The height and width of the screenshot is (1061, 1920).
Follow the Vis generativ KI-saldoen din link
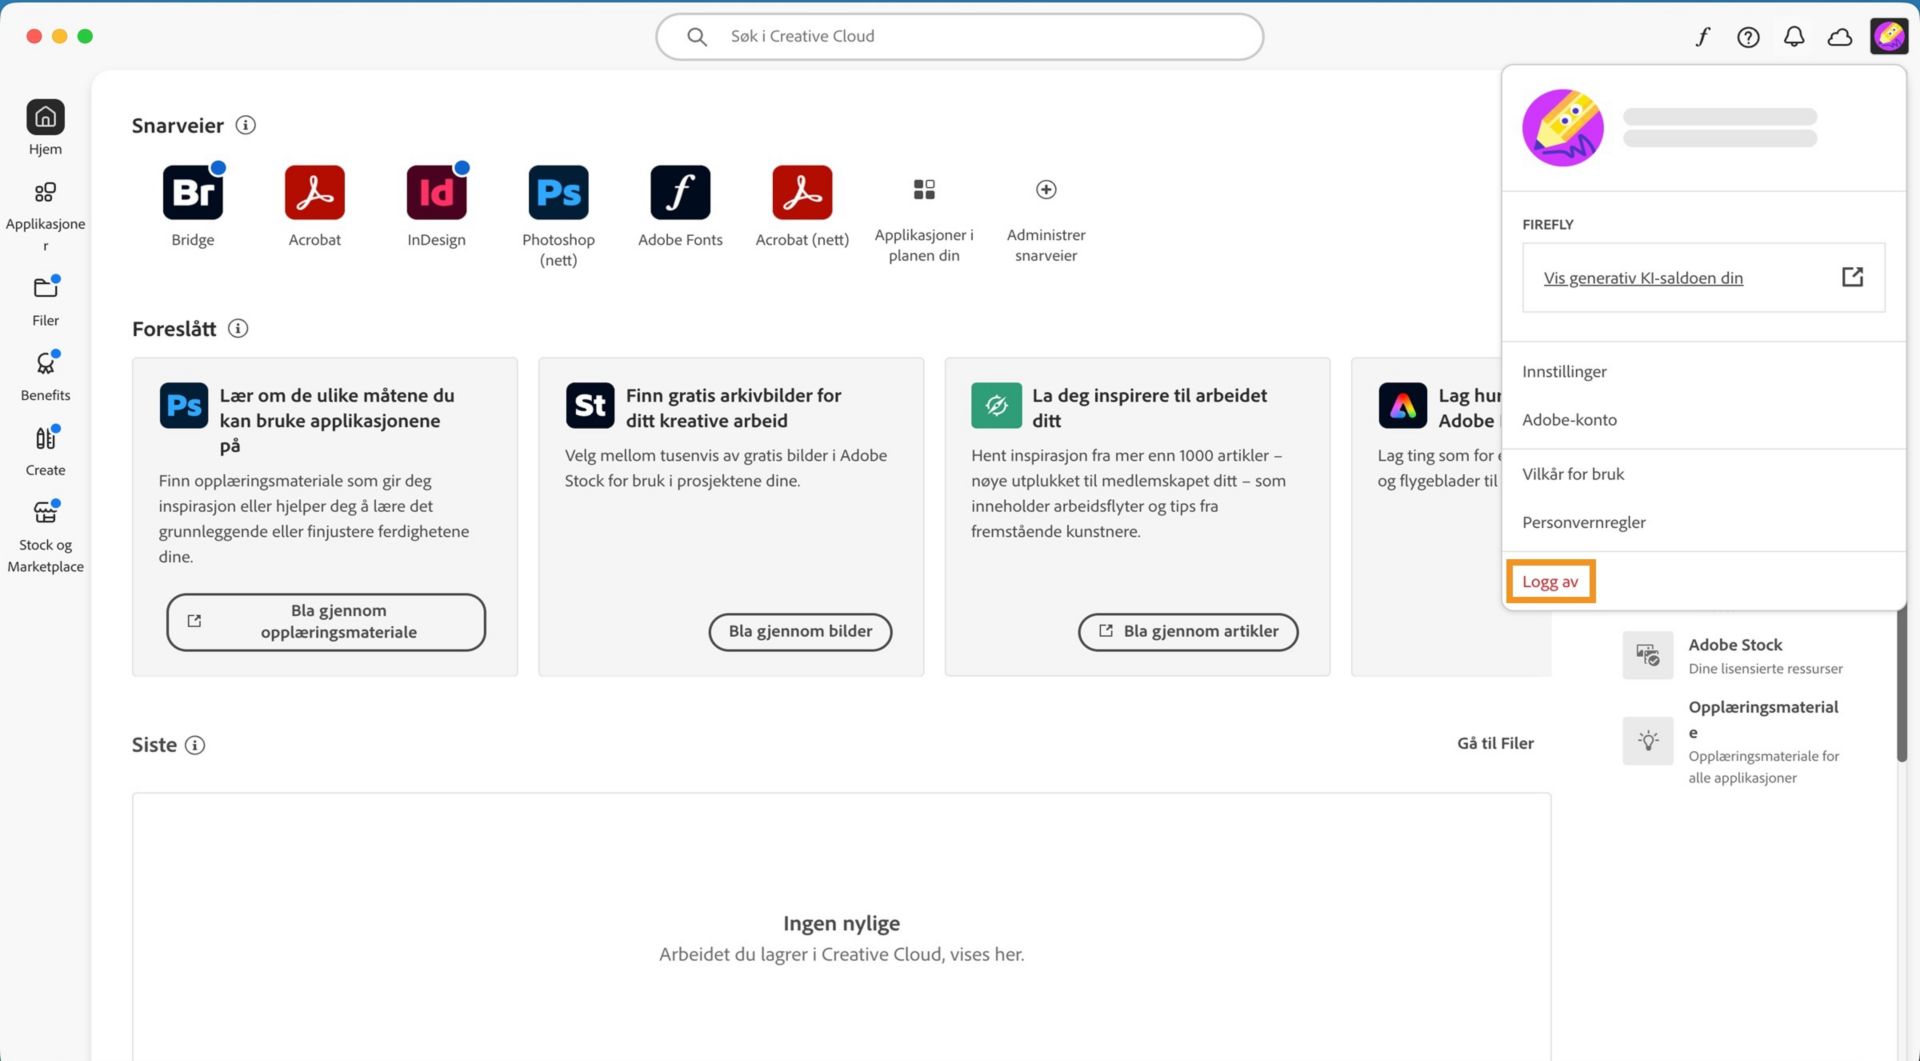1643,278
